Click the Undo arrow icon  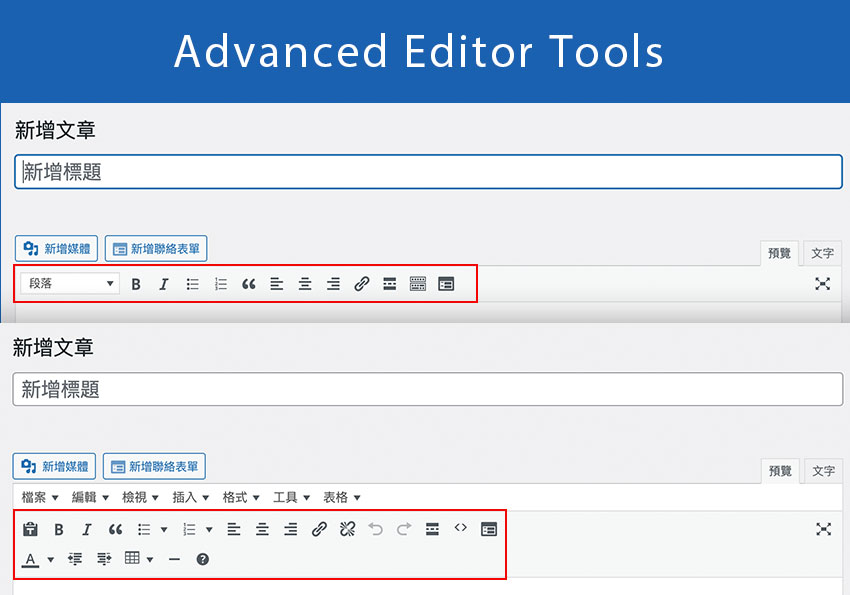(x=376, y=529)
